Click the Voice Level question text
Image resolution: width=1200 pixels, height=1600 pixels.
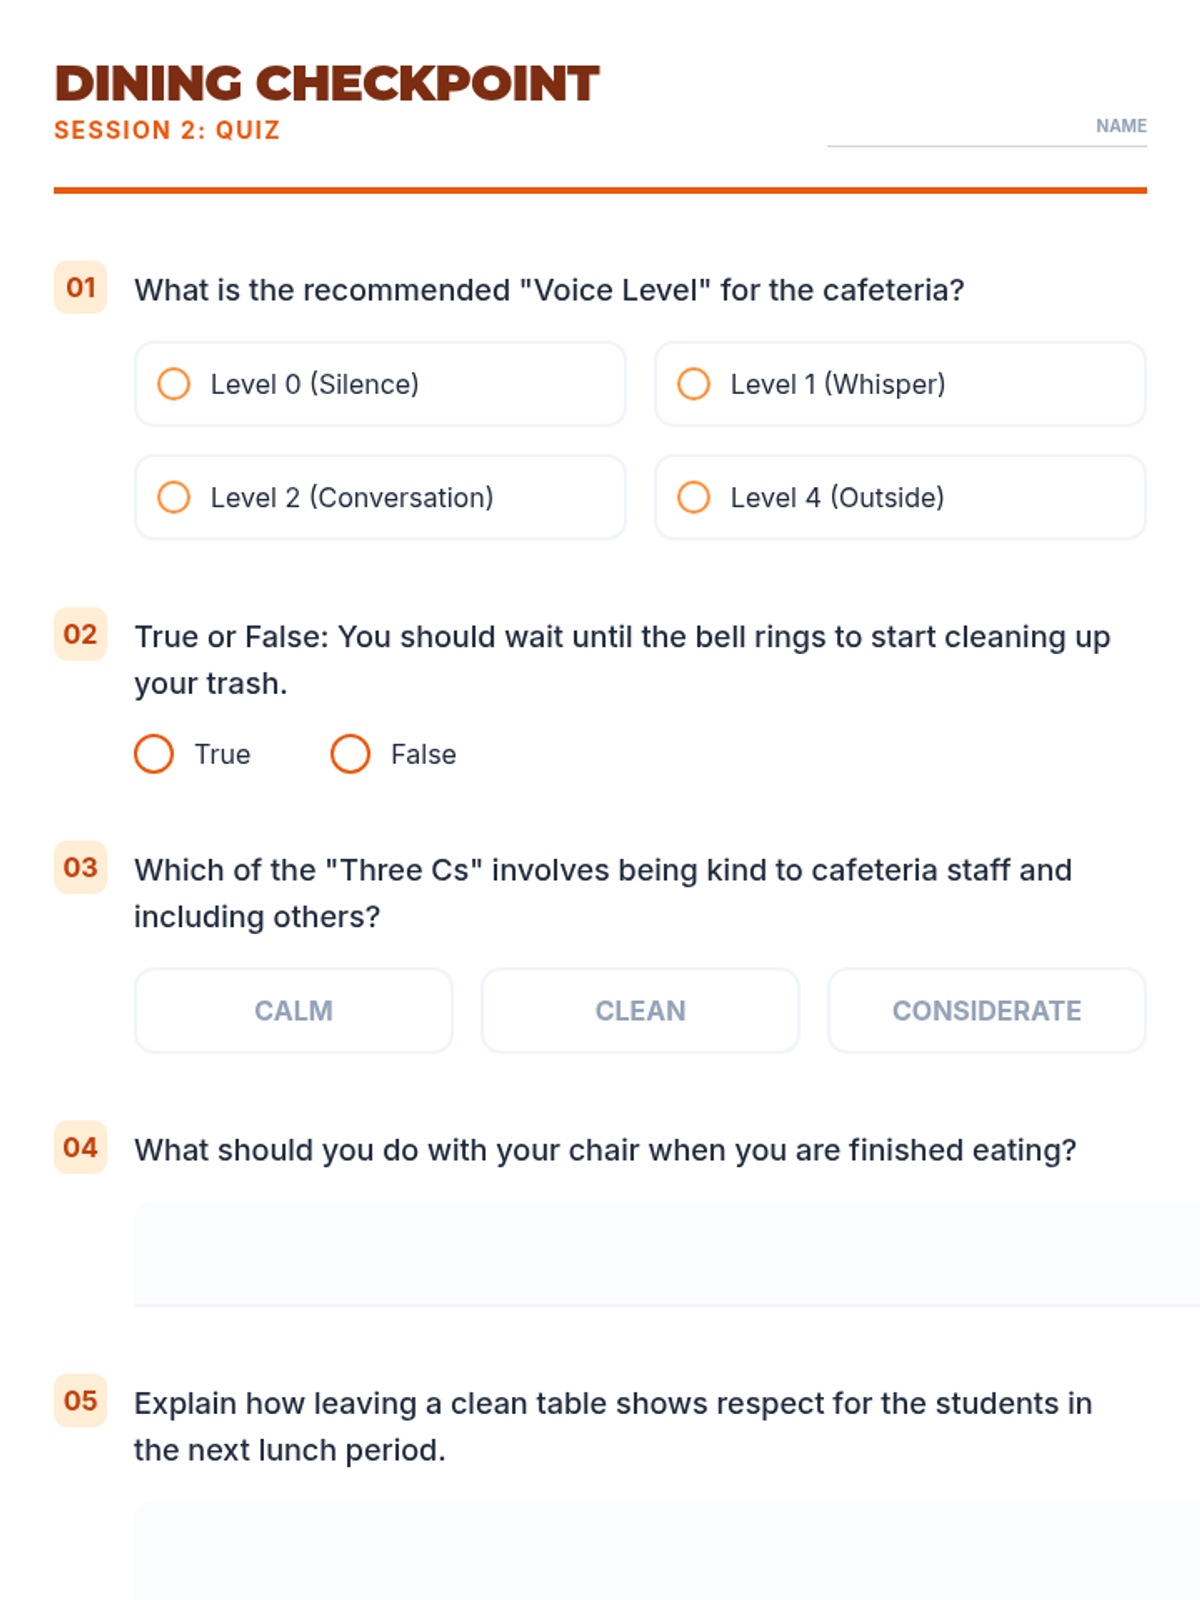tap(549, 290)
